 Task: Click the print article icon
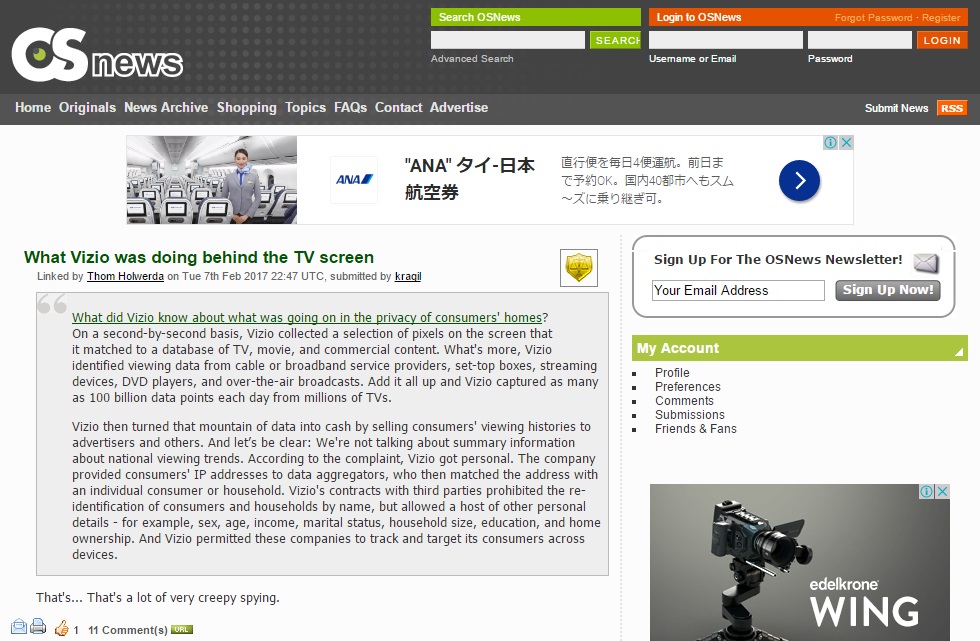click(38, 626)
